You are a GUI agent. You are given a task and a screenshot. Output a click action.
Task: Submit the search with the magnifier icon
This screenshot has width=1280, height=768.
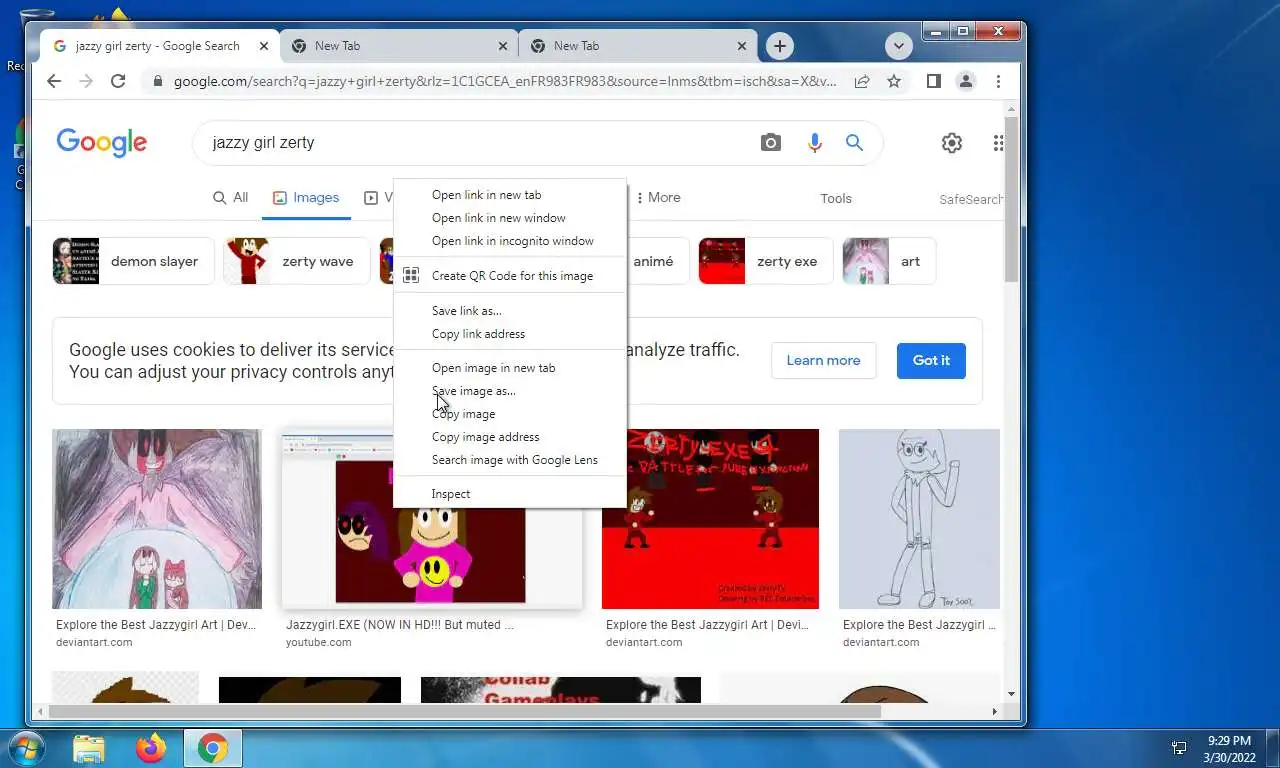(x=854, y=143)
